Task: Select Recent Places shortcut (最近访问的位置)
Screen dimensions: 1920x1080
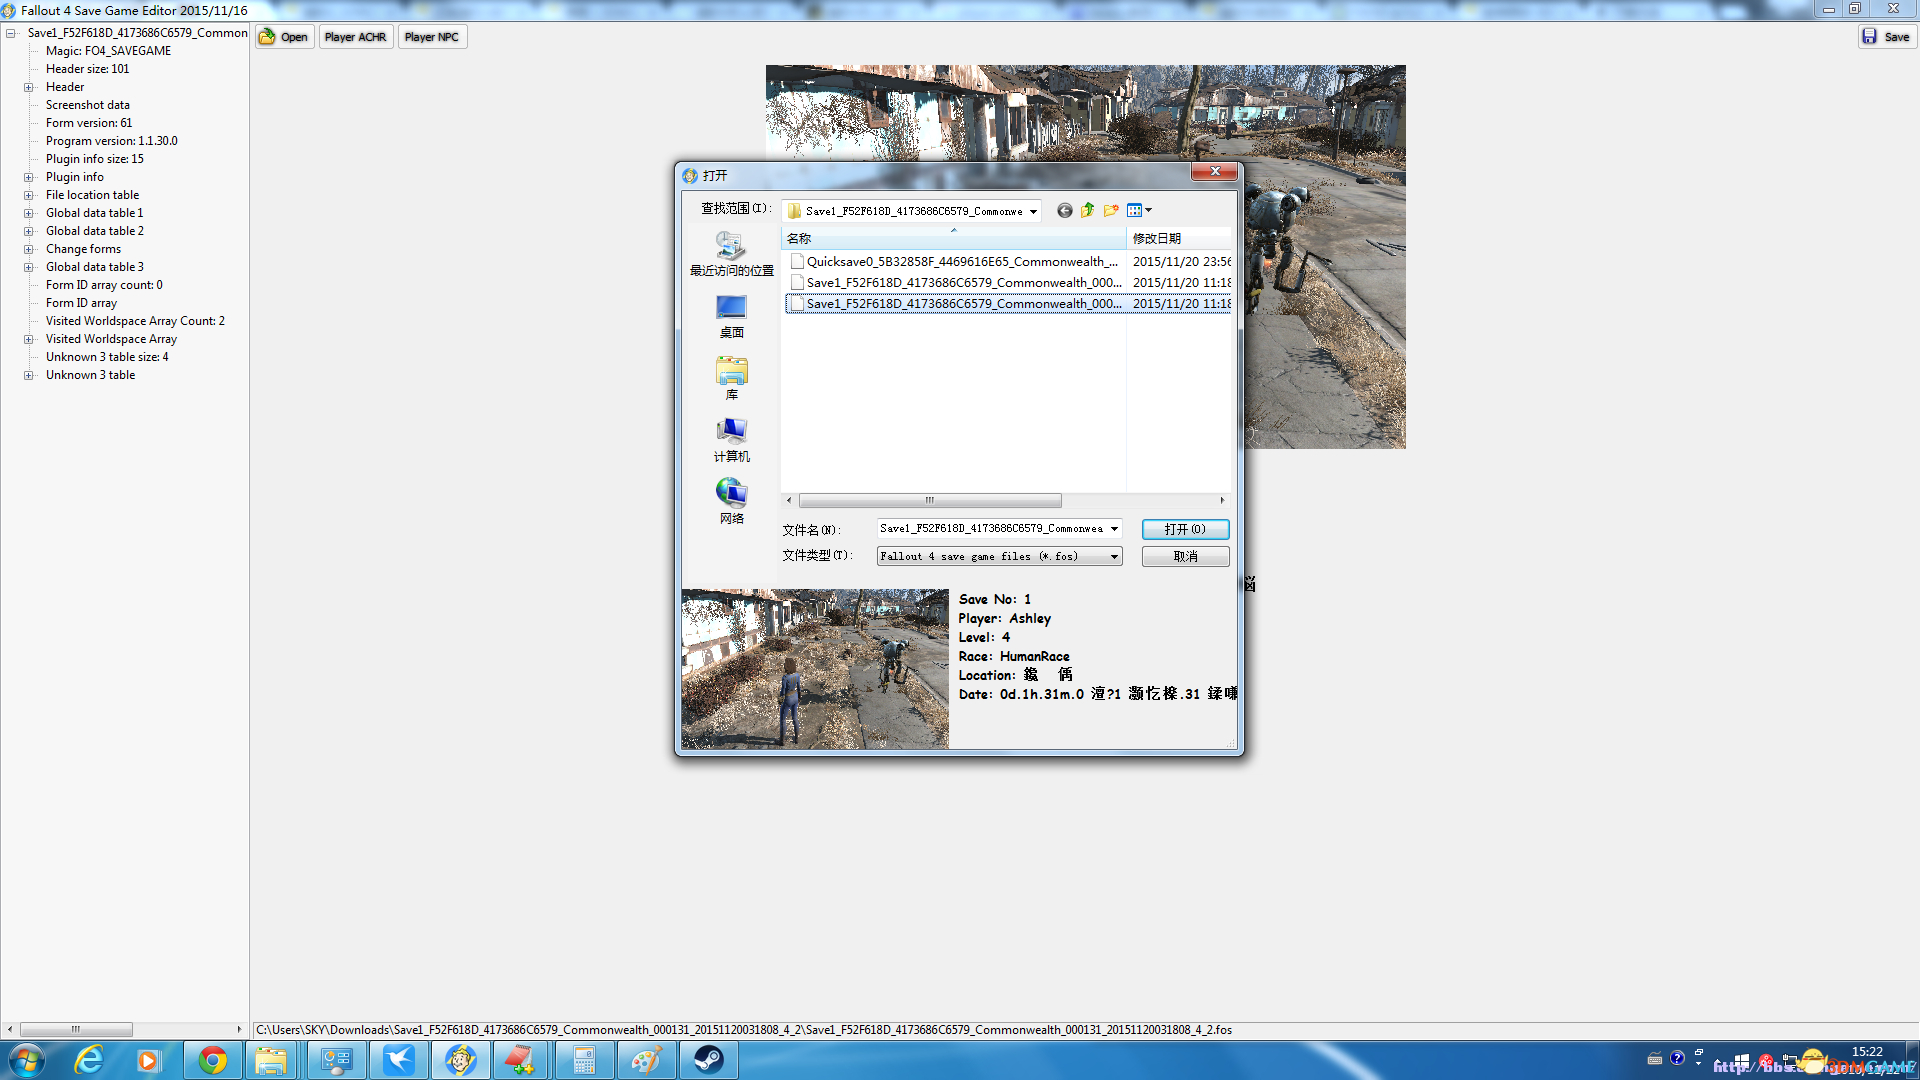Action: coord(731,254)
